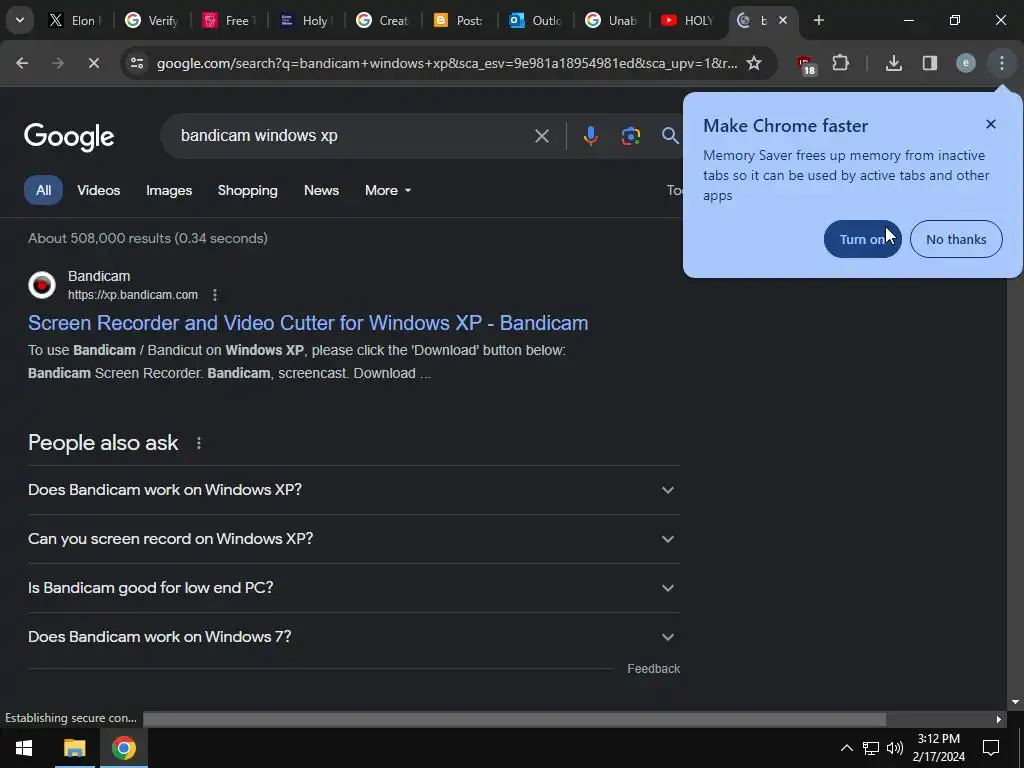Switch to the Creat Google tab

[x=381, y=20]
